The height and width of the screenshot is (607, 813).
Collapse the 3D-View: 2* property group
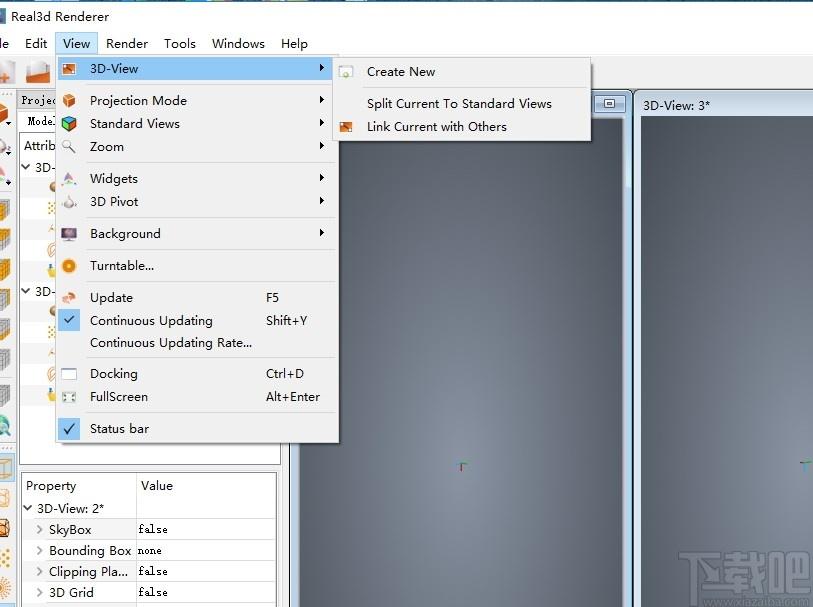(x=28, y=508)
